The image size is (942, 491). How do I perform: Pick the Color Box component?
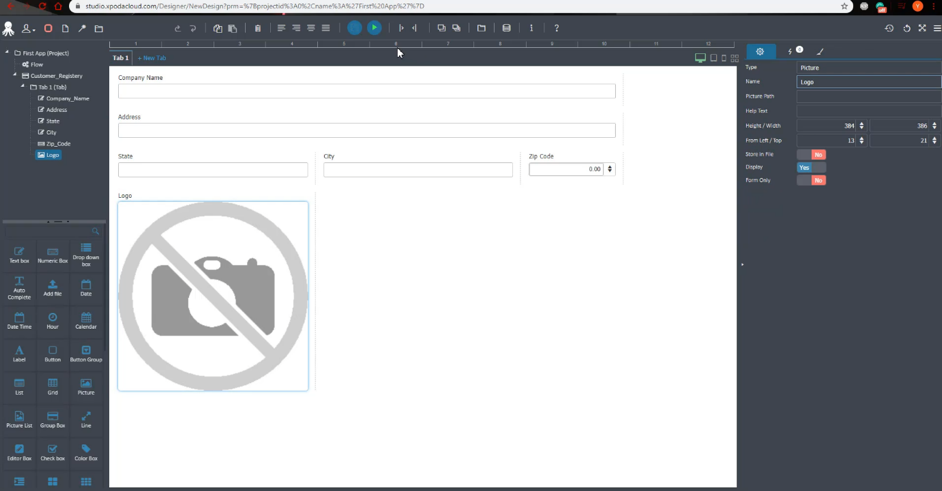(x=86, y=453)
